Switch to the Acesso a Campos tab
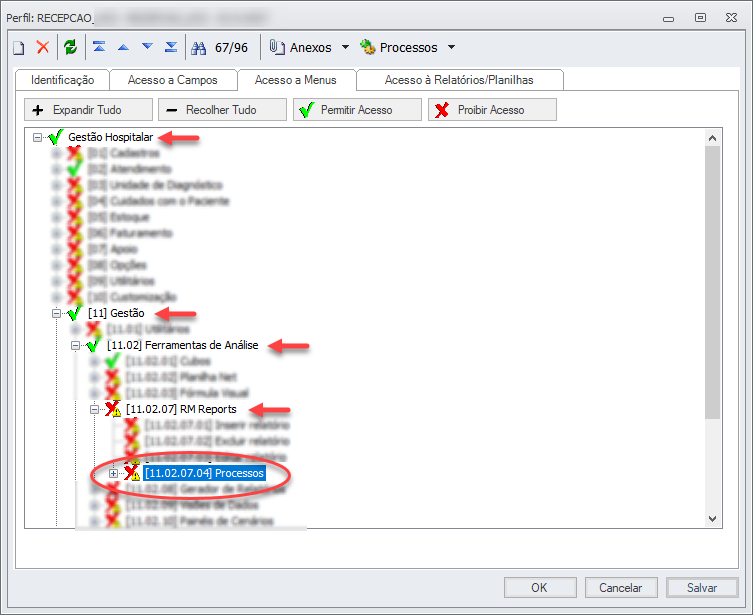753x615 pixels. (x=173, y=80)
